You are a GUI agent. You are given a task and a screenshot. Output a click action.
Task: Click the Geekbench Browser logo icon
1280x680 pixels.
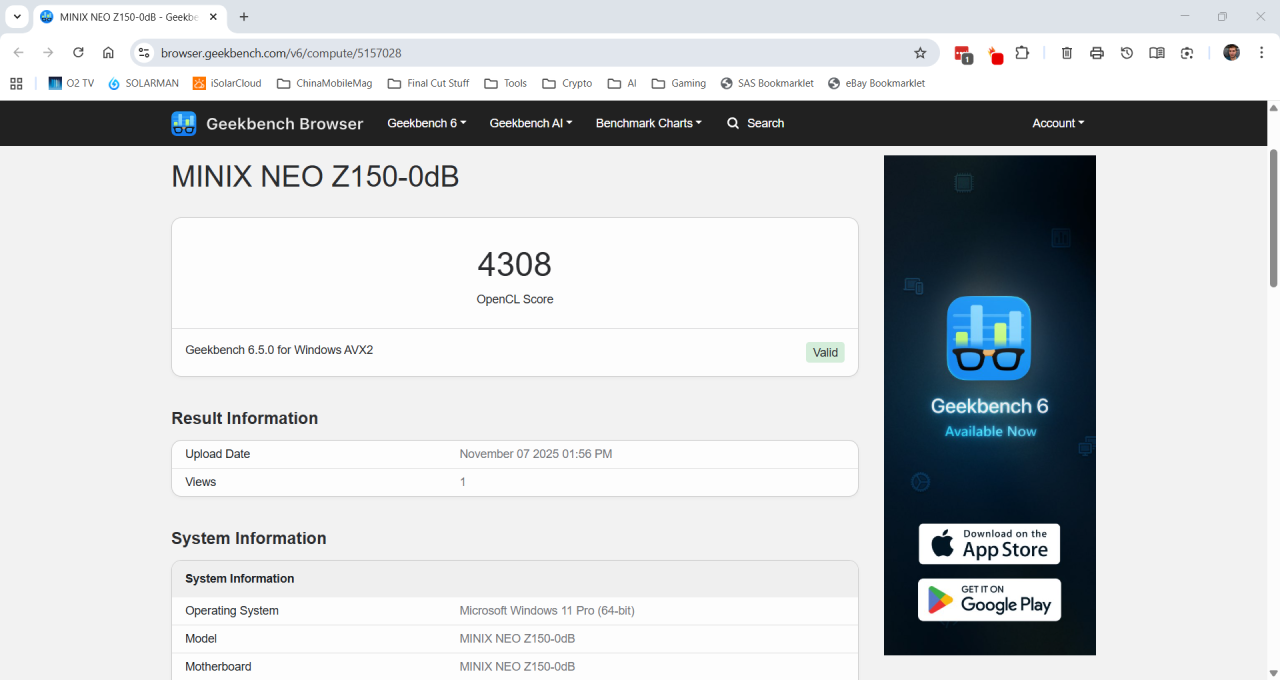(183, 123)
